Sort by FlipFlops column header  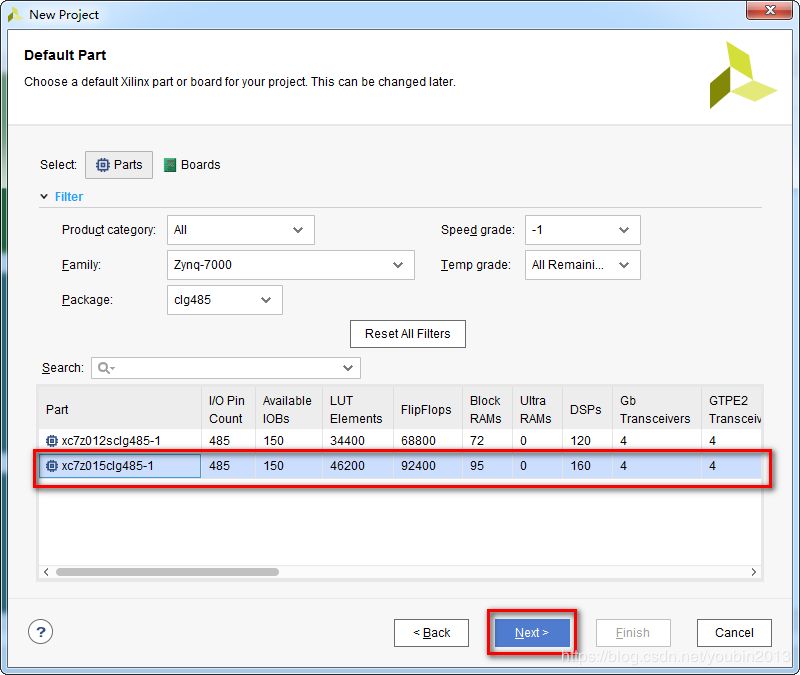coord(428,409)
